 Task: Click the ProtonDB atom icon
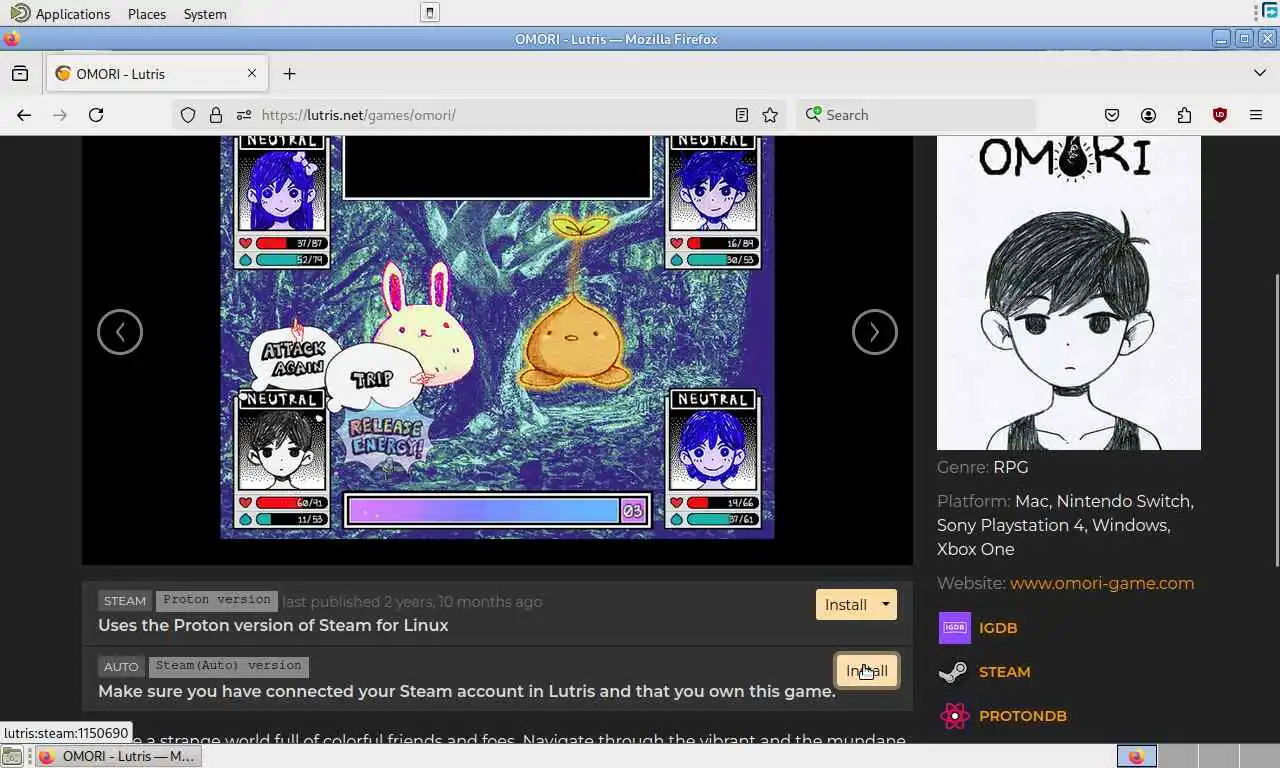tap(955, 716)
